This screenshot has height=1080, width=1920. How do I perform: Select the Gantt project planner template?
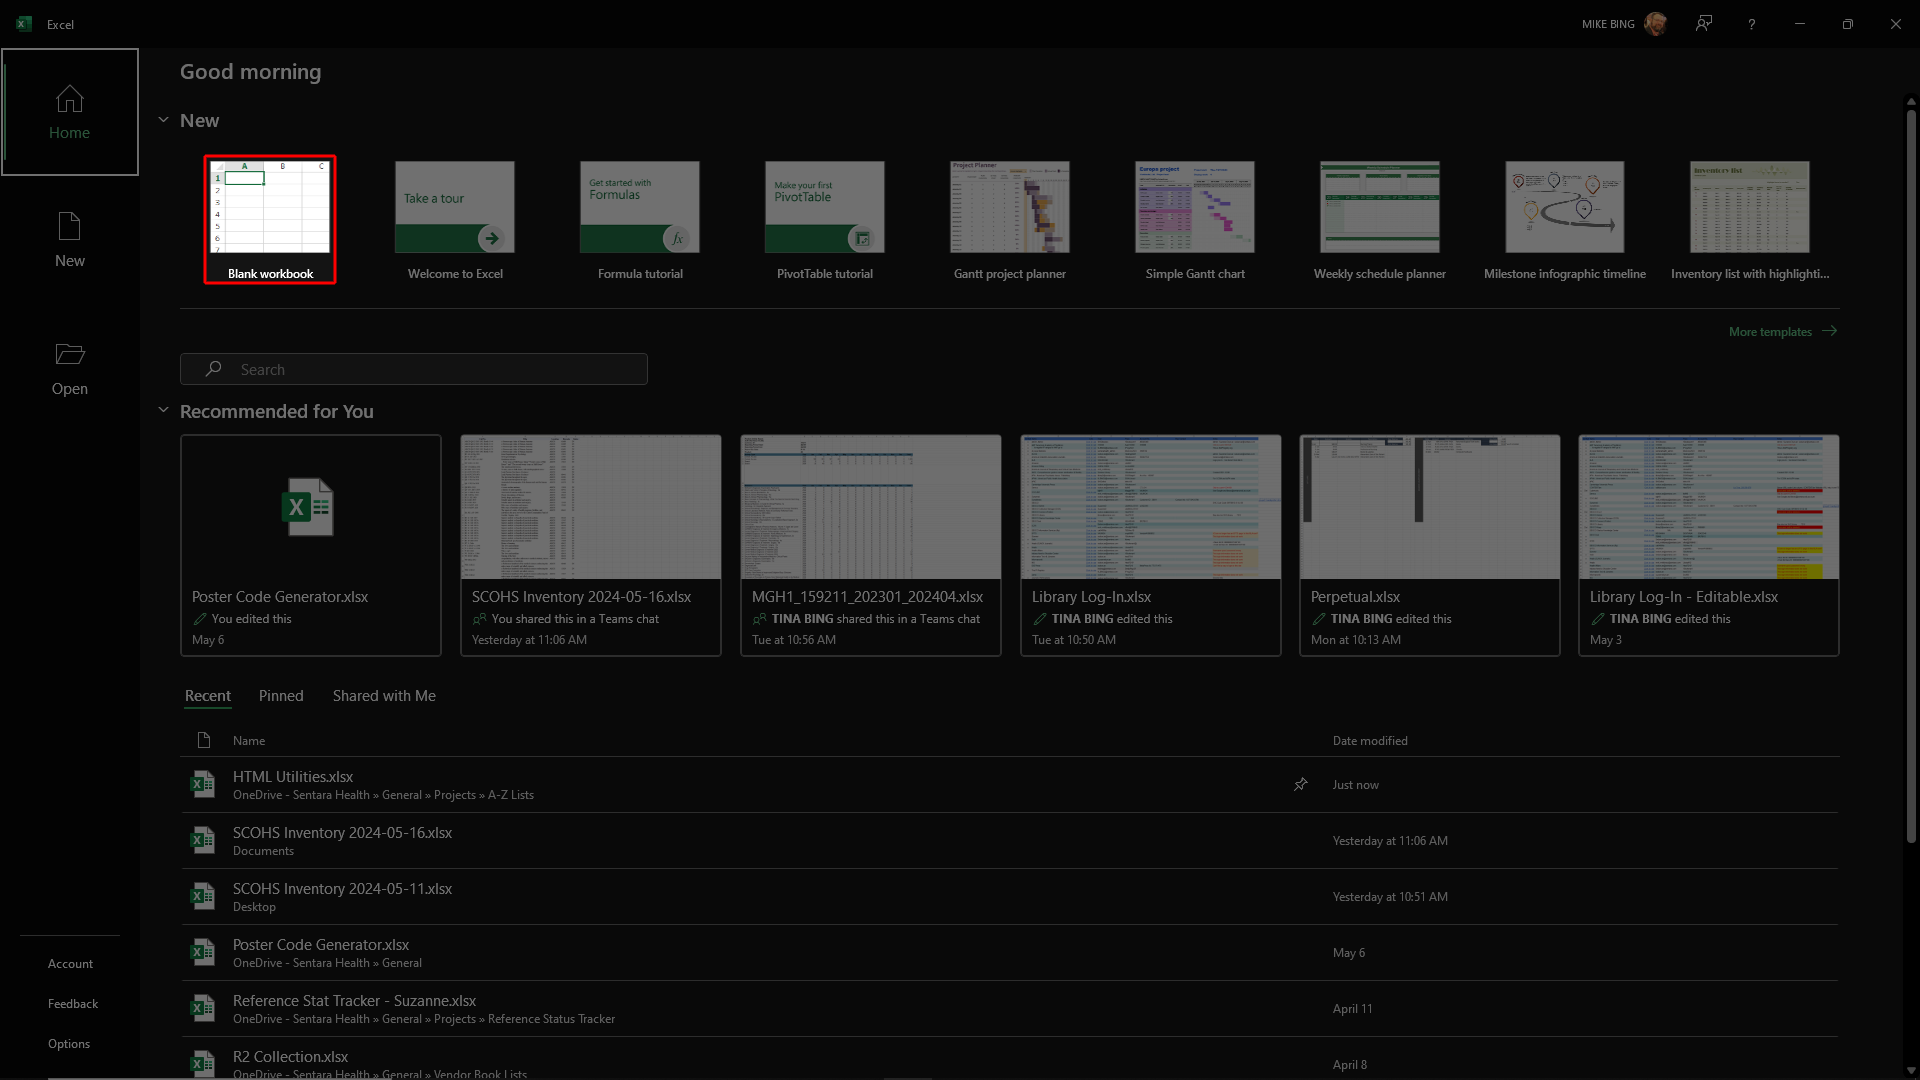click(x=1010, y=220)
